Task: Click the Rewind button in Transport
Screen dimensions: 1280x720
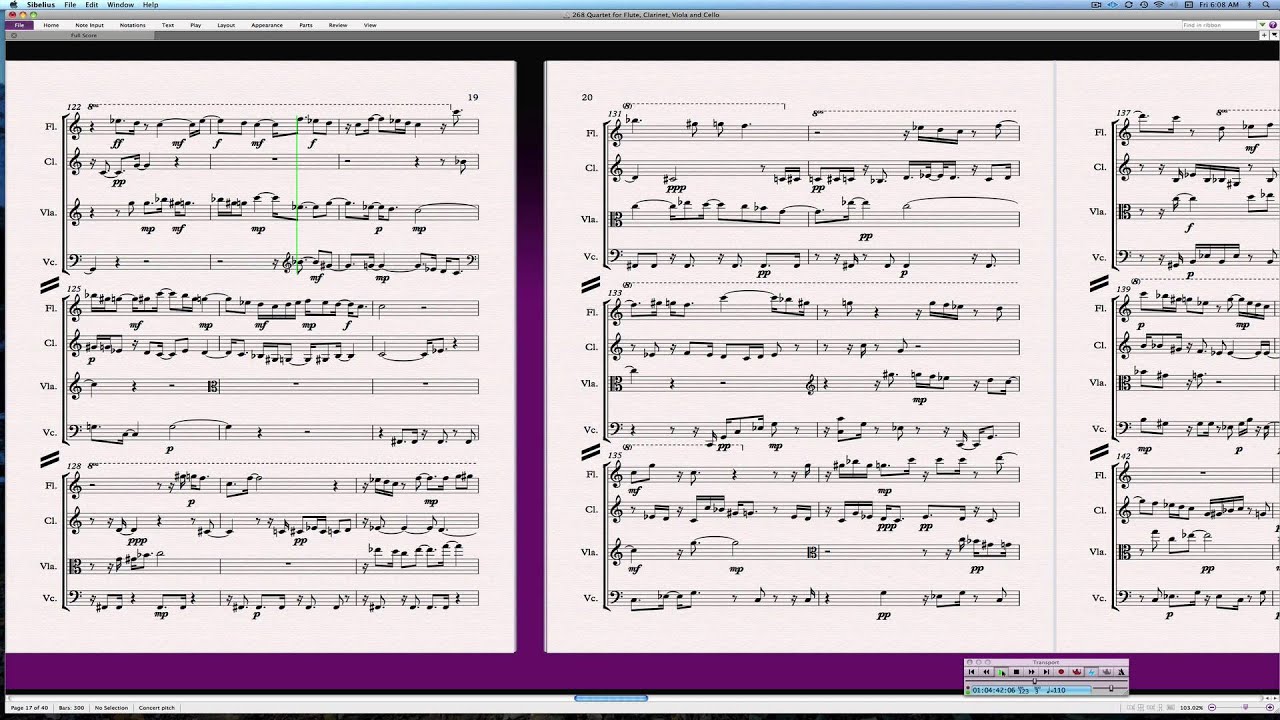Action: [x=986, y=672]
